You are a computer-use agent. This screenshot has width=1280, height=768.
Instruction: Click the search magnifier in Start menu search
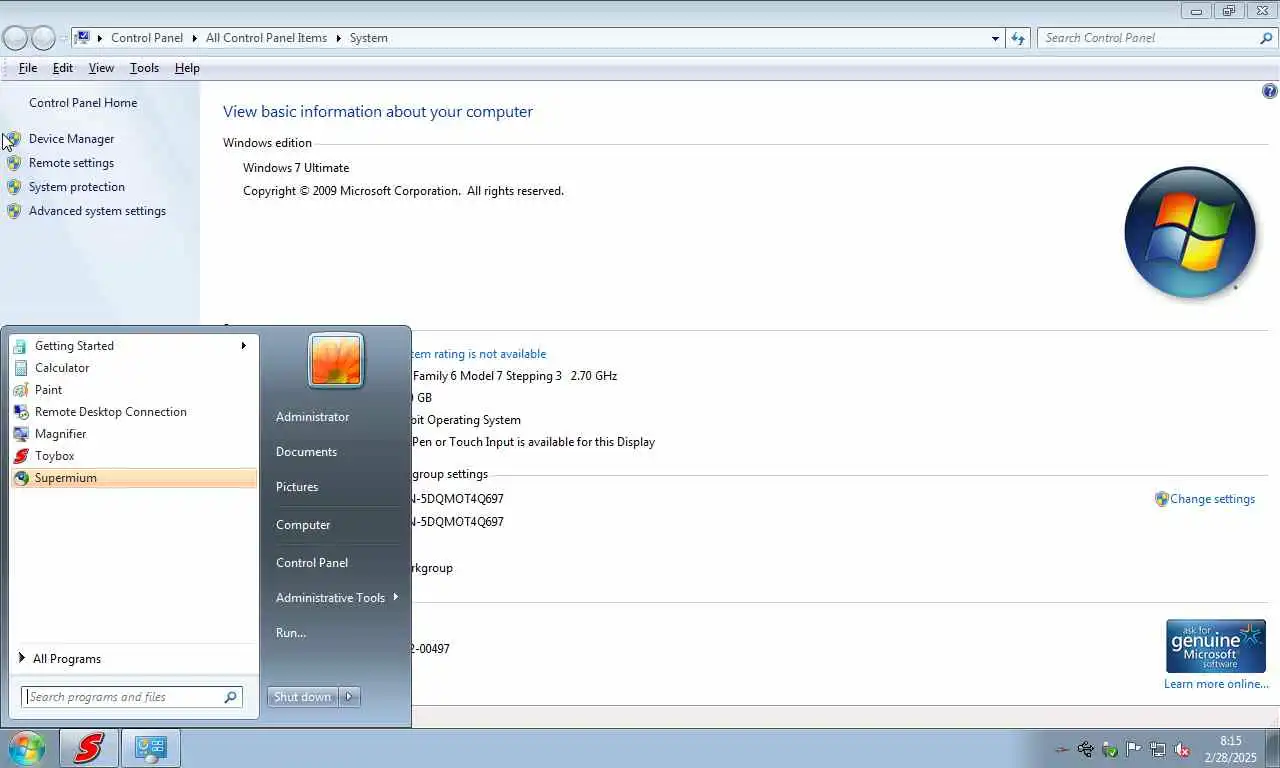coord(230,697)
